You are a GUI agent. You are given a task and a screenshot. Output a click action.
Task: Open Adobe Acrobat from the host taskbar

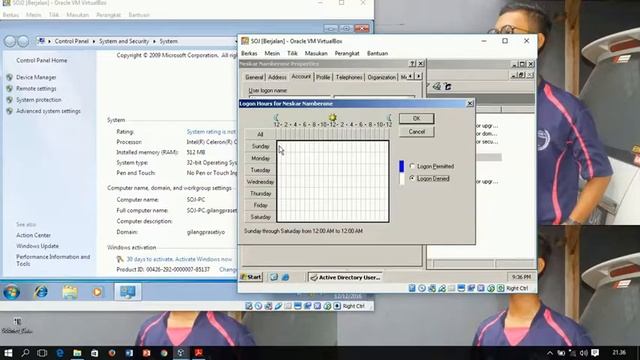(x=199, y=353)
